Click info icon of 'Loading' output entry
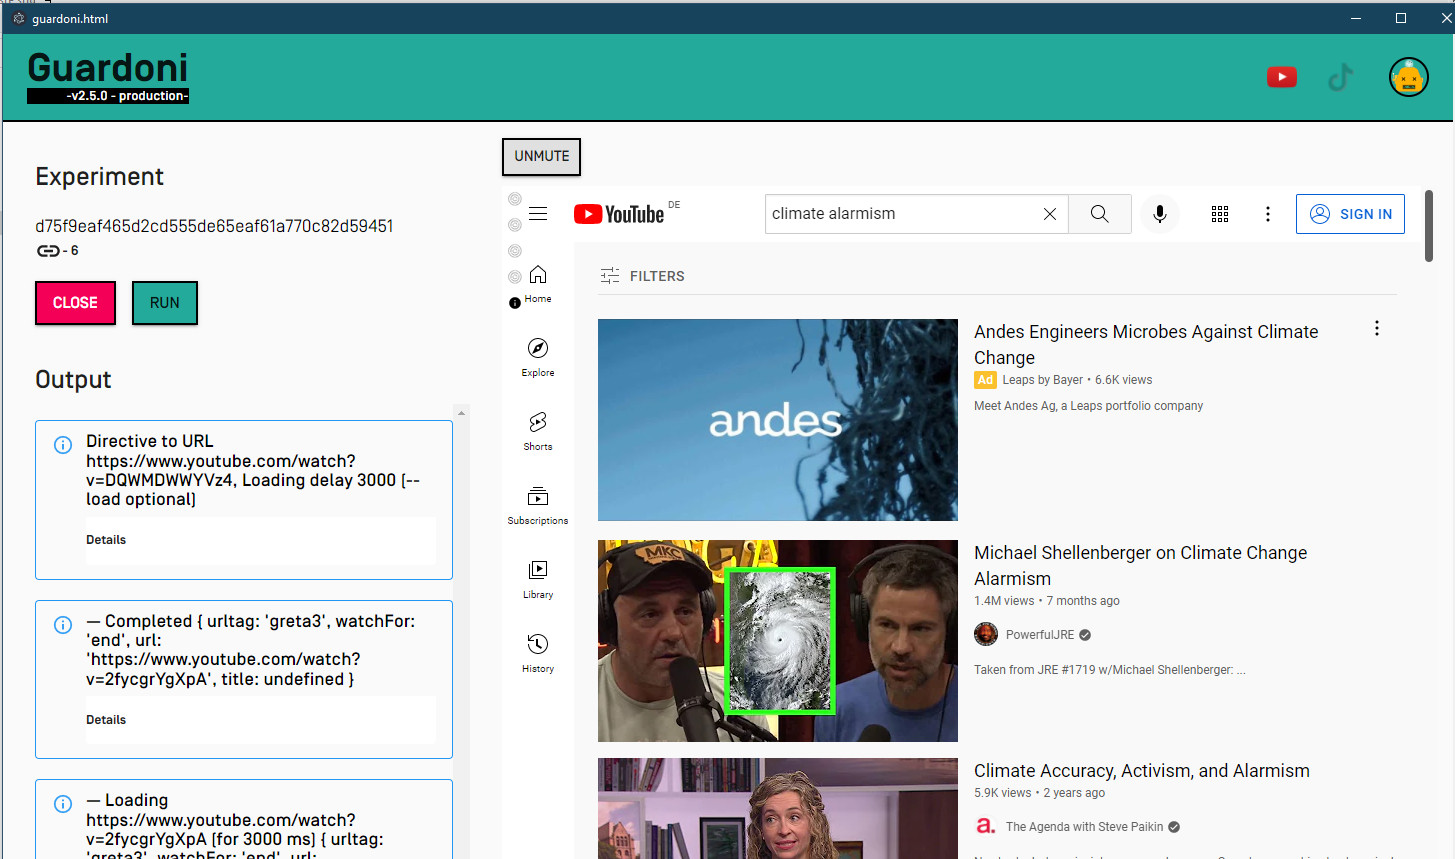Viewport: 1455px width, 859px height. click(x=63, y=804)
